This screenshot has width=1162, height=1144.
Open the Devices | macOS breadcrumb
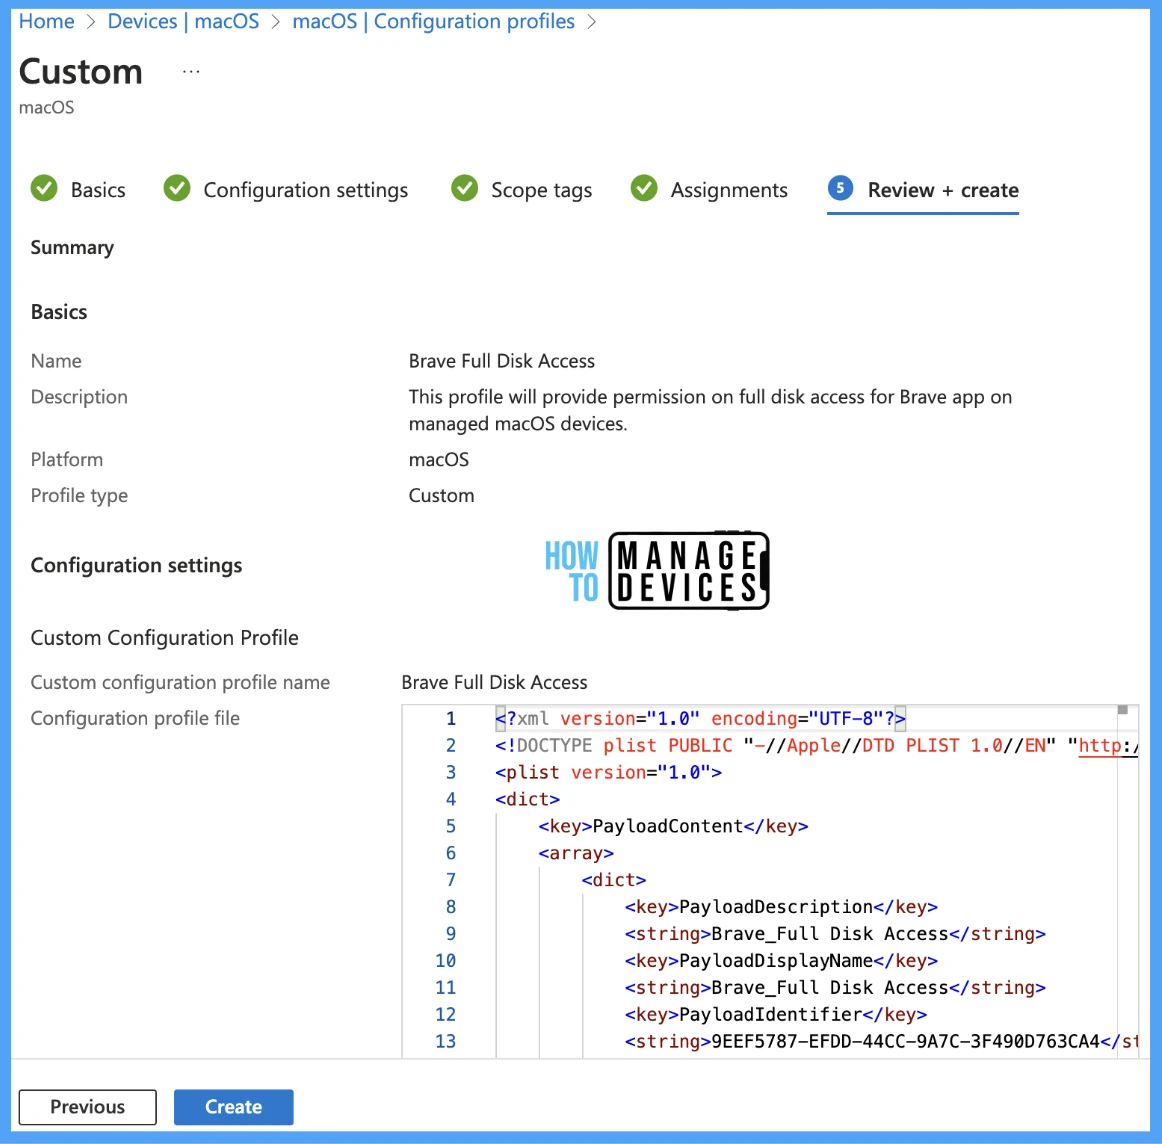(183, 21)
